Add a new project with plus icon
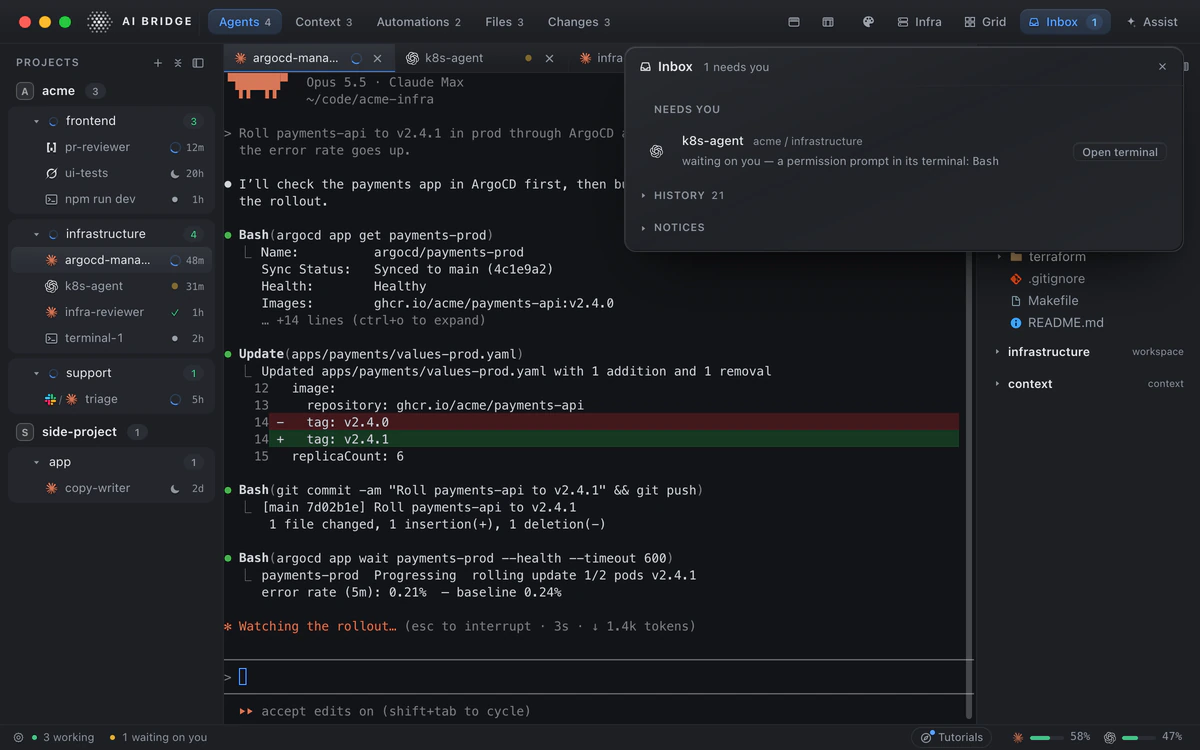This screenshot has height=750, width=1200. pyautogui.click(x=157, y=63)
